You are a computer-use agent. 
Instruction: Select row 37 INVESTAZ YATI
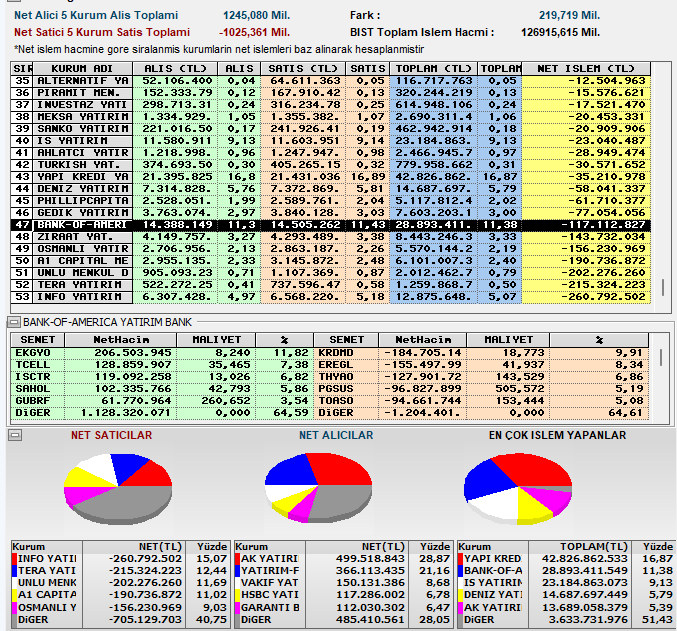click(x=331, y=105)
